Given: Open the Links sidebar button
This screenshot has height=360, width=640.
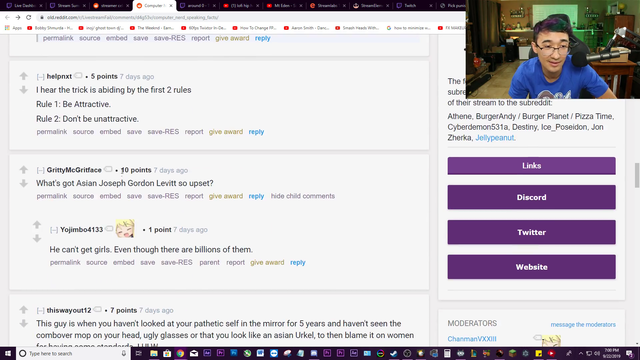Looking at the screenshot, I should (x=531, y=166).
